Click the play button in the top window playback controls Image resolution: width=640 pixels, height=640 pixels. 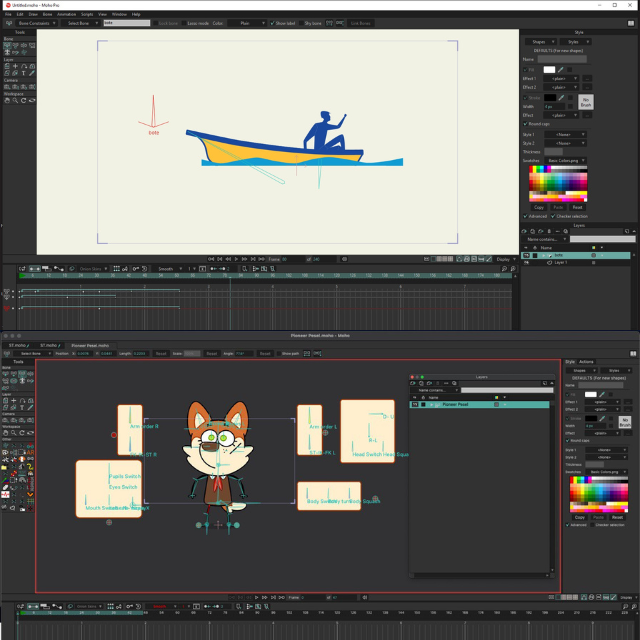pyautogui.click(x=236, y=259)
